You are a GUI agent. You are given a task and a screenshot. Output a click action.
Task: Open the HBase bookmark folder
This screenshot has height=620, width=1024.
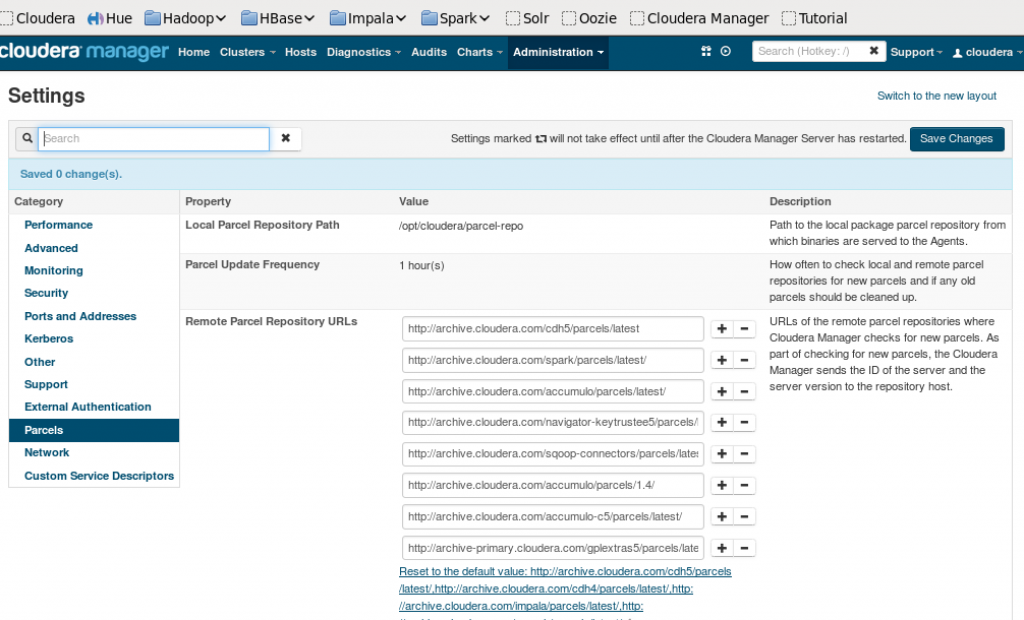[278, 18]
